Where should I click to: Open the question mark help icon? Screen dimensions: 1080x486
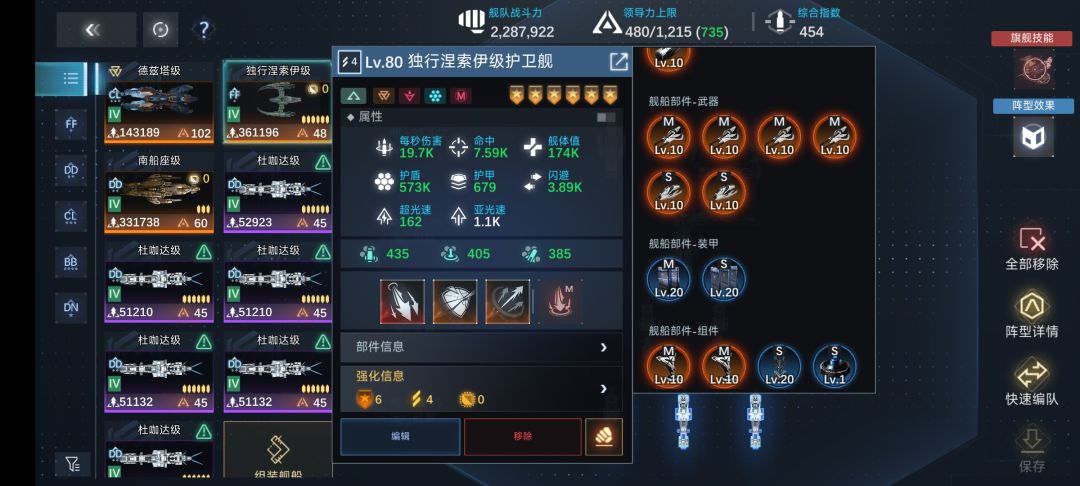(204, 30)
